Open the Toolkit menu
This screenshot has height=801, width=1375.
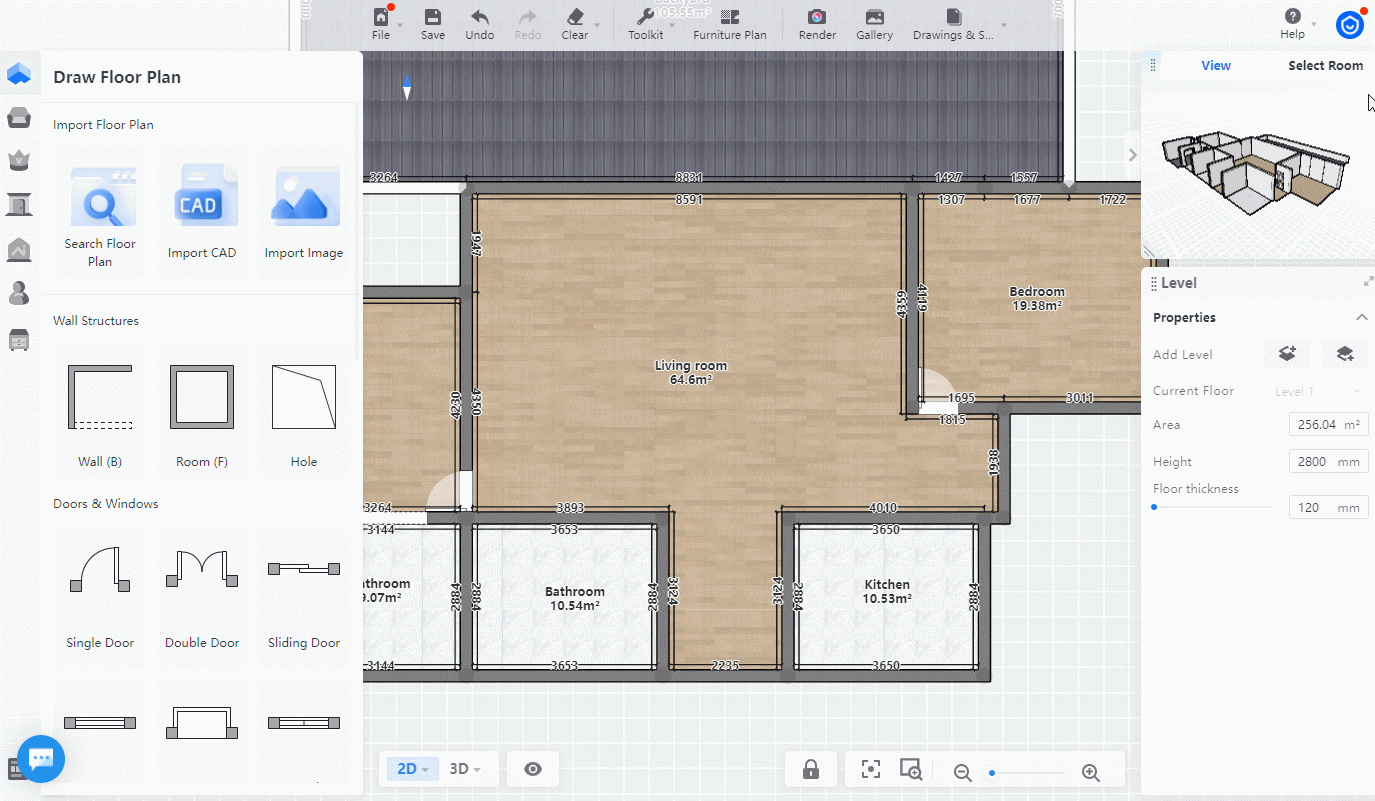tap(645, 24)
